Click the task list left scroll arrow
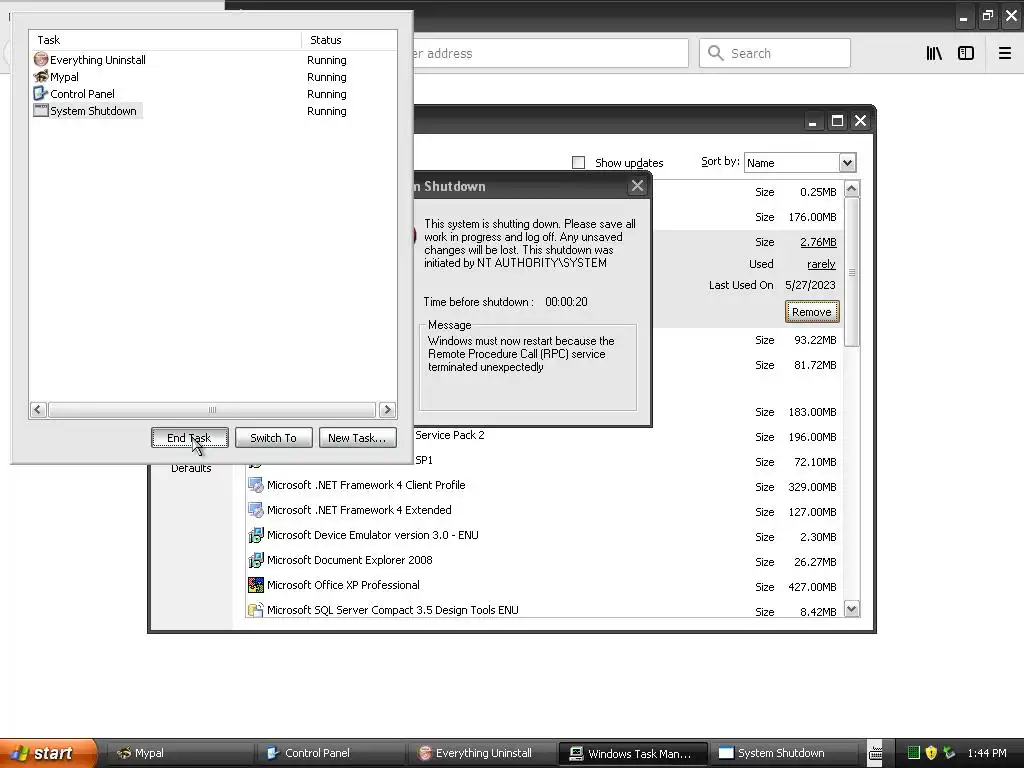1024x768 pixels. [x=38, y=409]
